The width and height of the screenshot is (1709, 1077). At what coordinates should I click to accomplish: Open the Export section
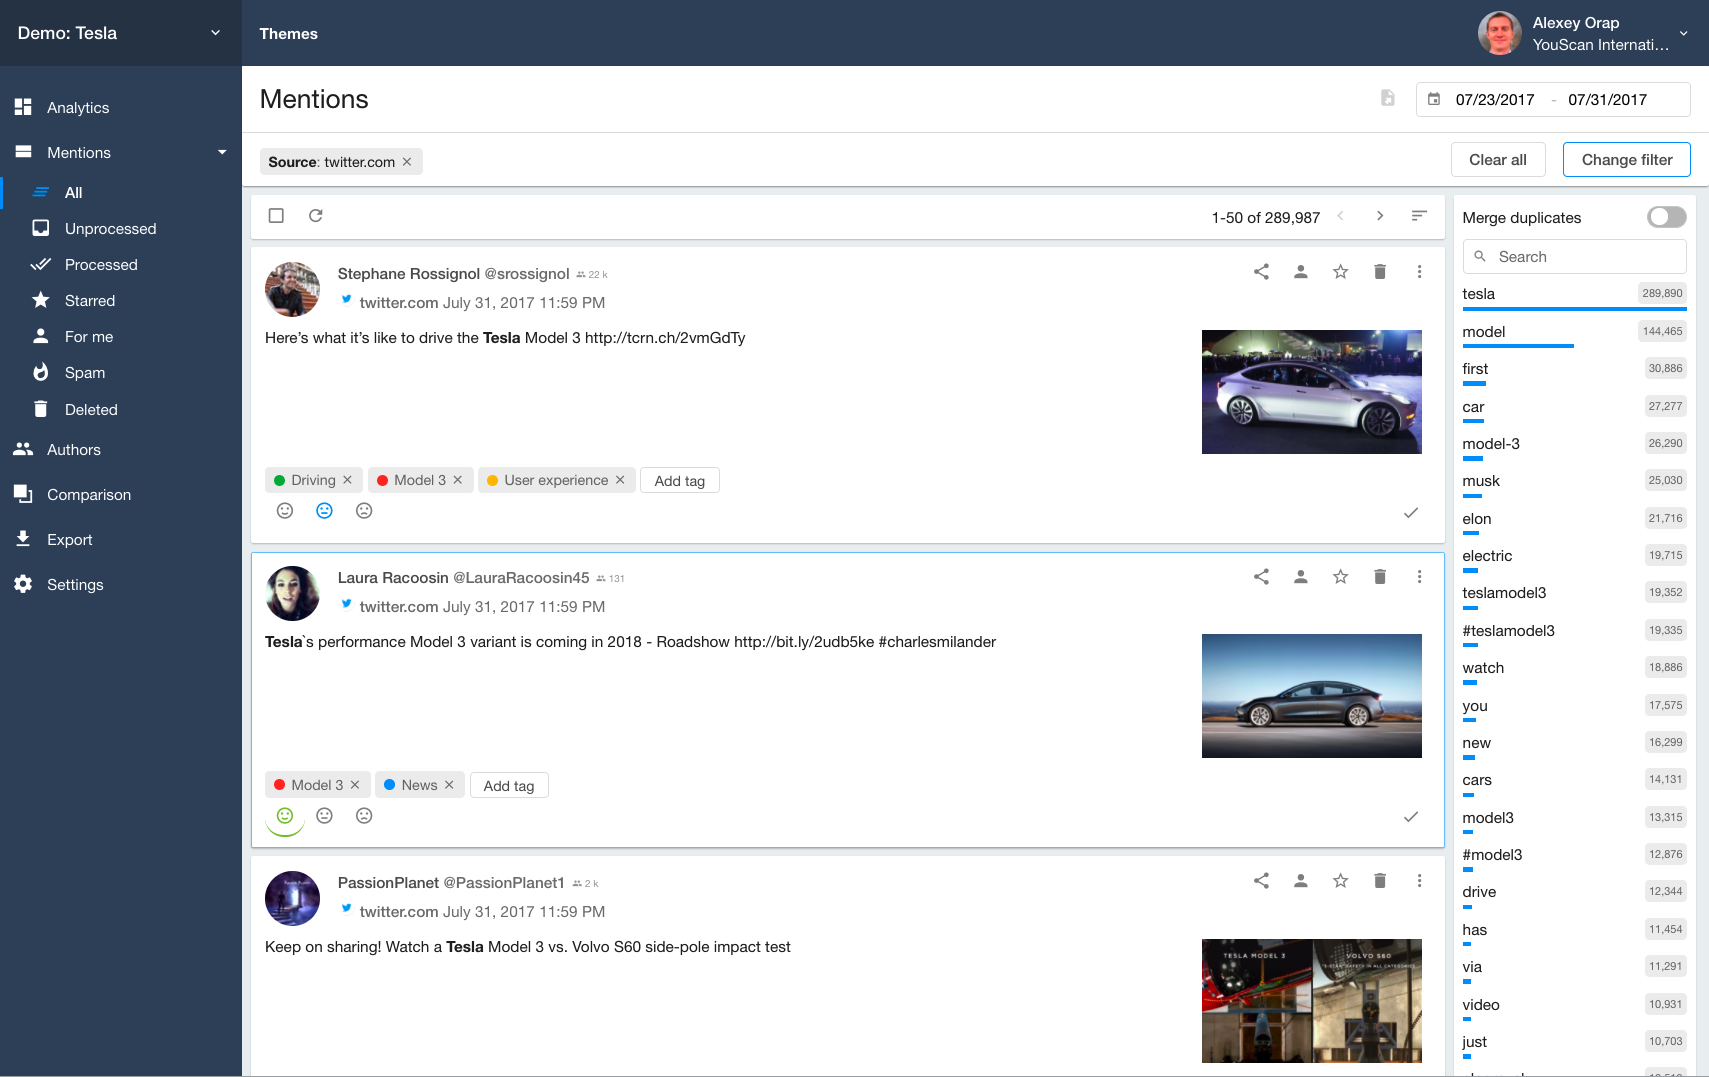tap(70, 539)
